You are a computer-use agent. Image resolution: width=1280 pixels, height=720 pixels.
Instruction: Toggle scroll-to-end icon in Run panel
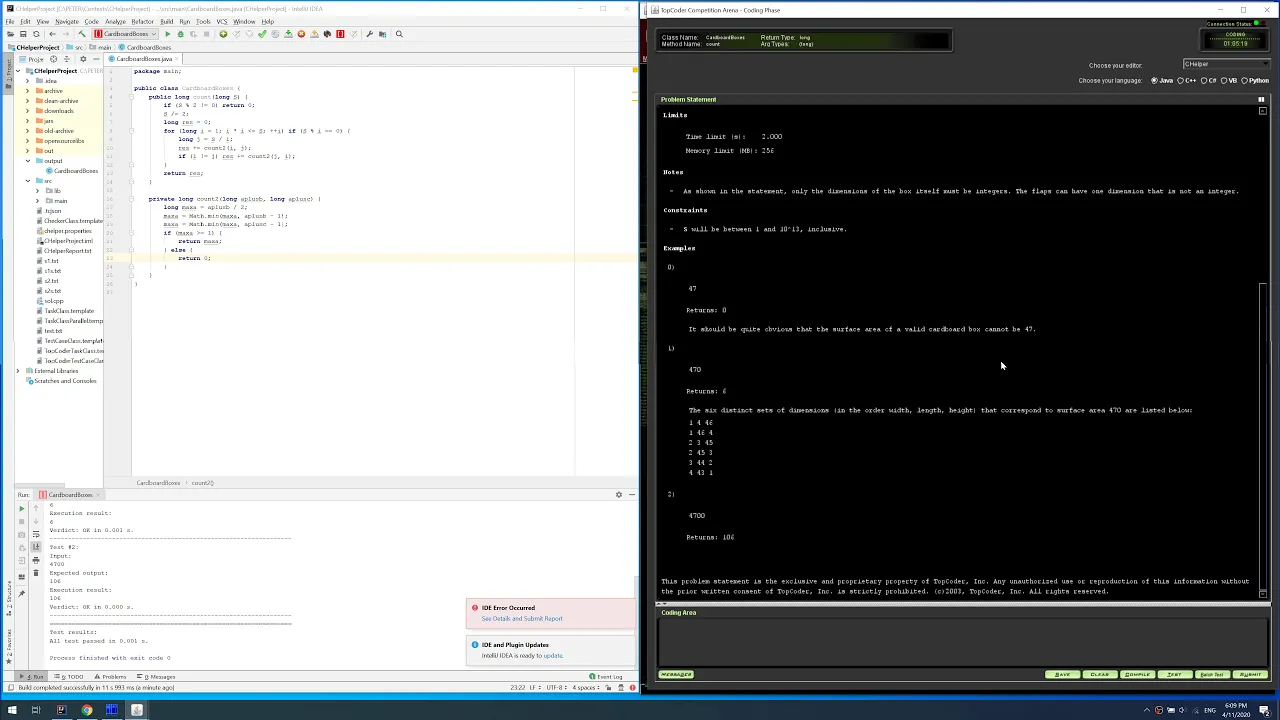pos(36,547)
